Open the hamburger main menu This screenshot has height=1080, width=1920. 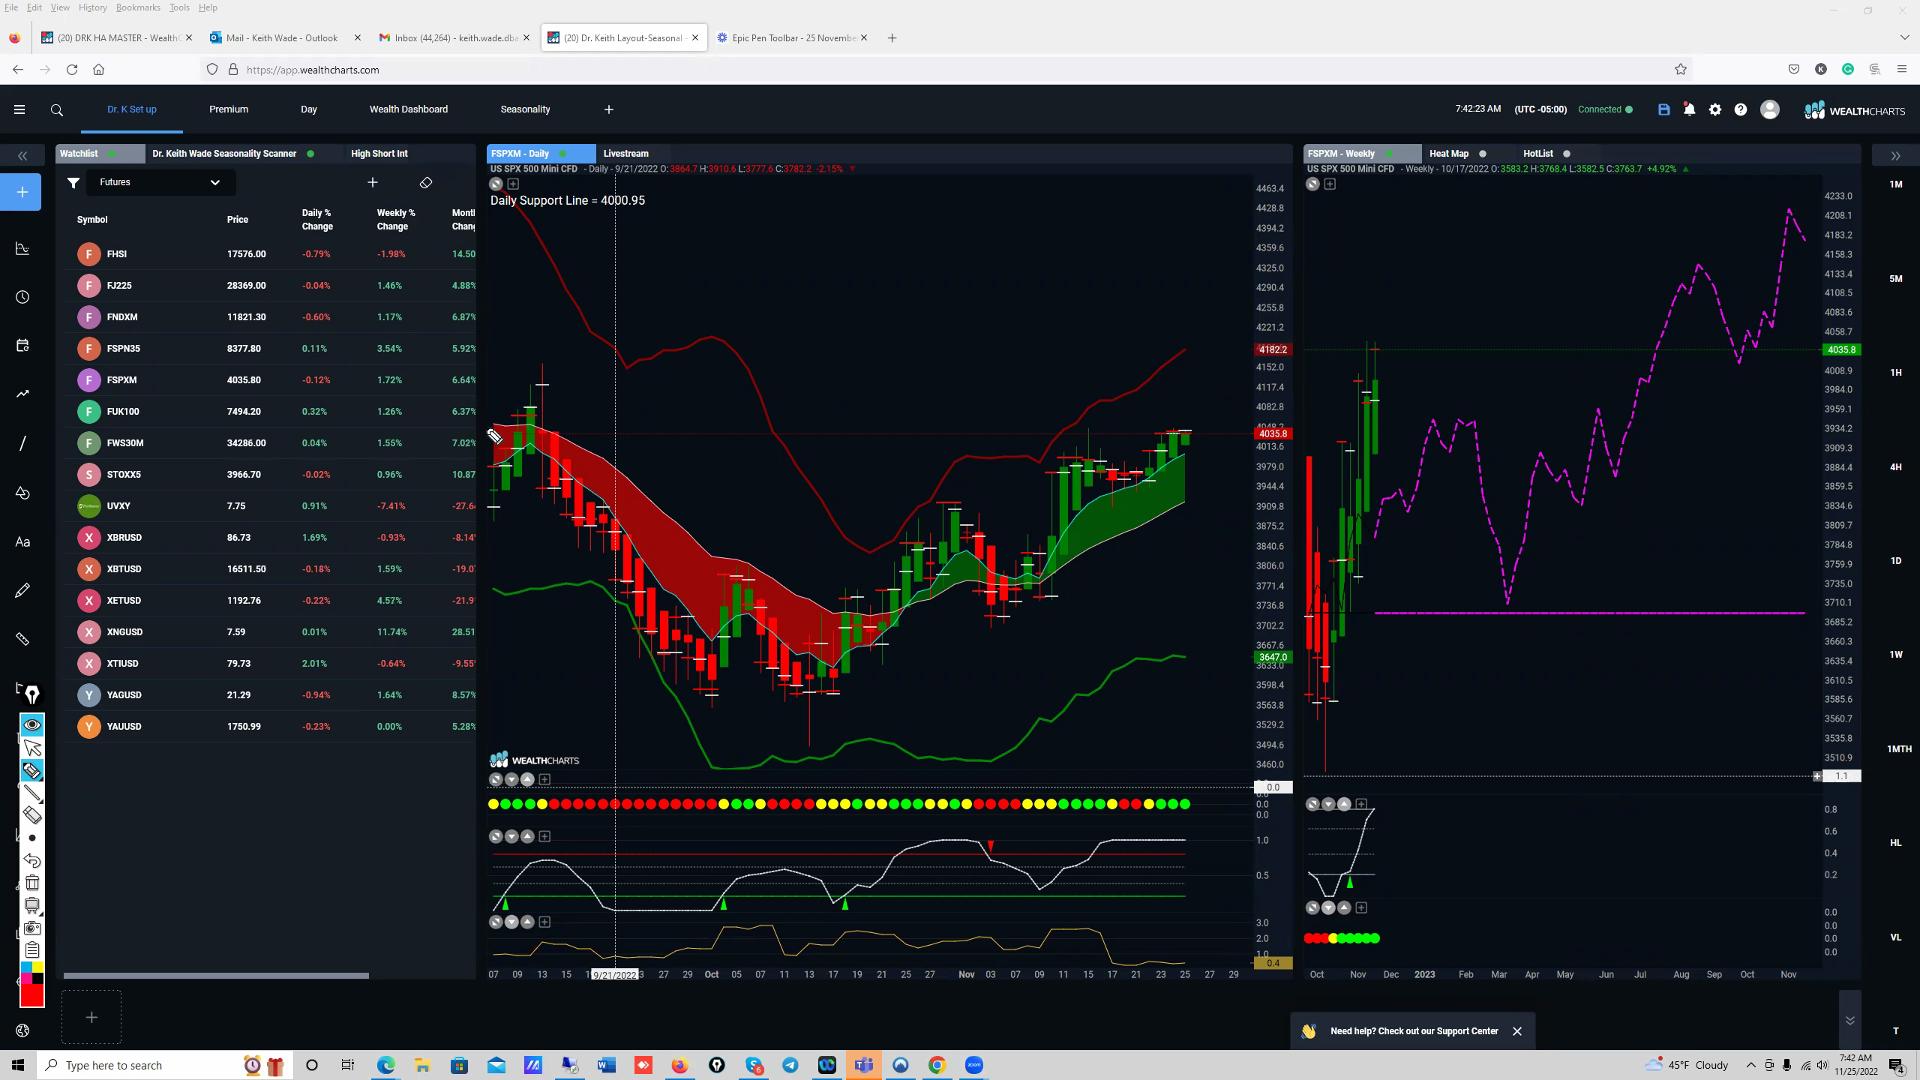(x=19, y=110)
